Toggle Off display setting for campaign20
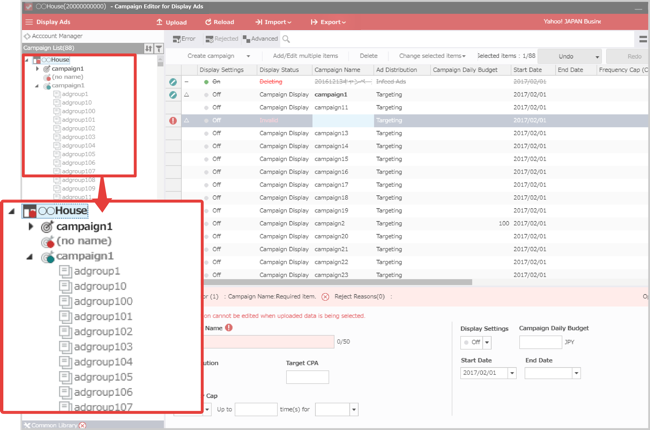Viewport: 650px width, 430px height. pos(213,236)
